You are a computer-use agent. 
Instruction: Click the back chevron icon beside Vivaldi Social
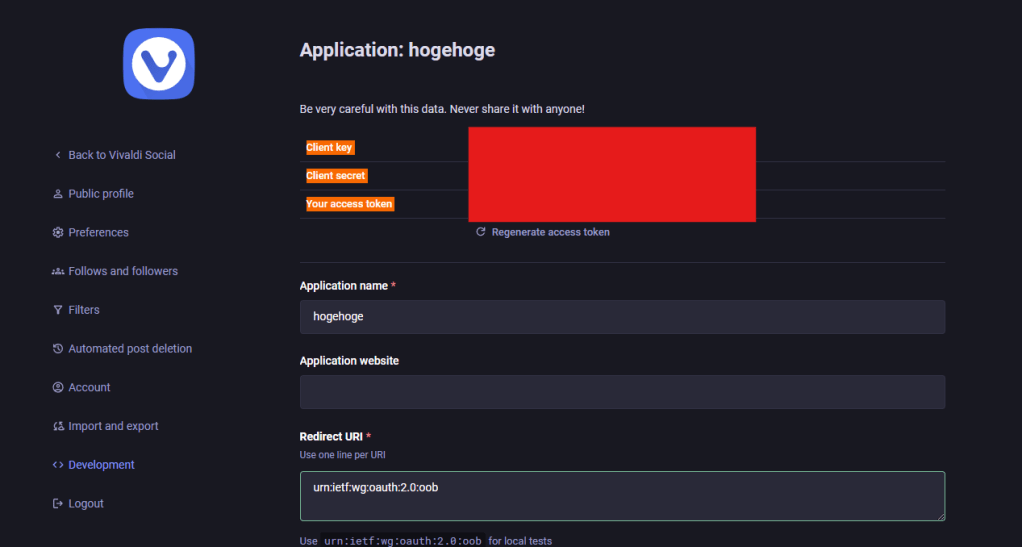point(58,155)
